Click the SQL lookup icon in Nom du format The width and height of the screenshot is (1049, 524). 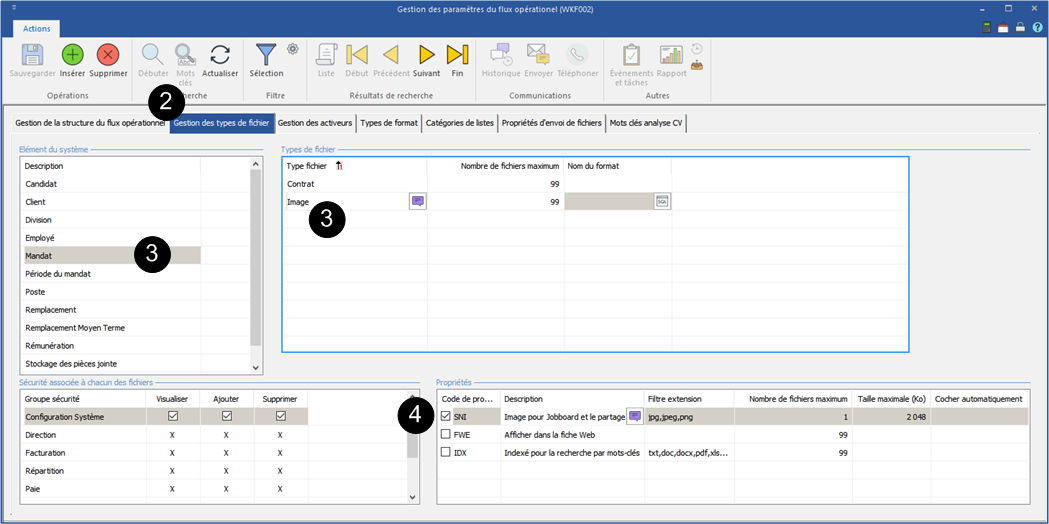[661, 201]
